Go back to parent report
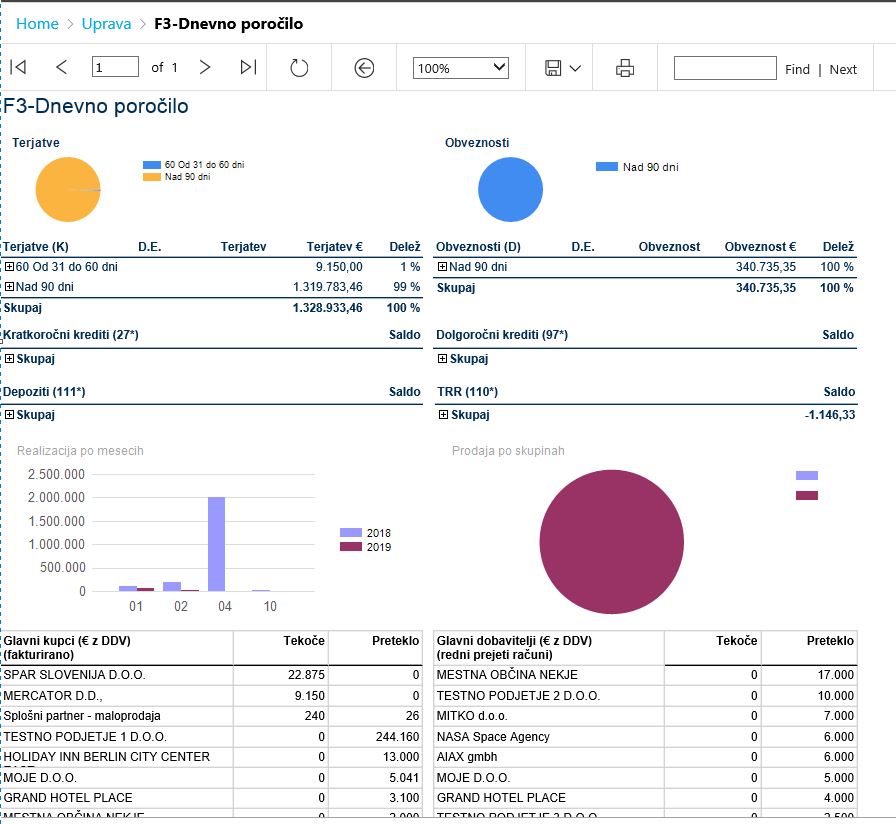 tap(364, 68)
